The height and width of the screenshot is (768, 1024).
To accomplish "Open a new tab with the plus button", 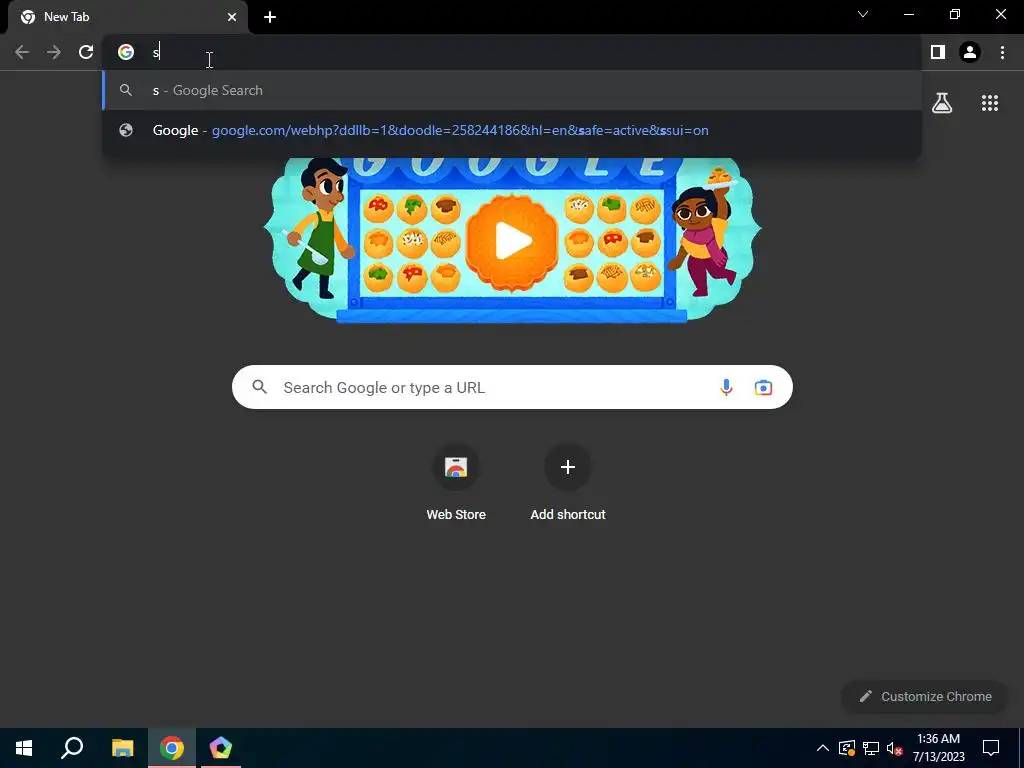I will 270,17.
